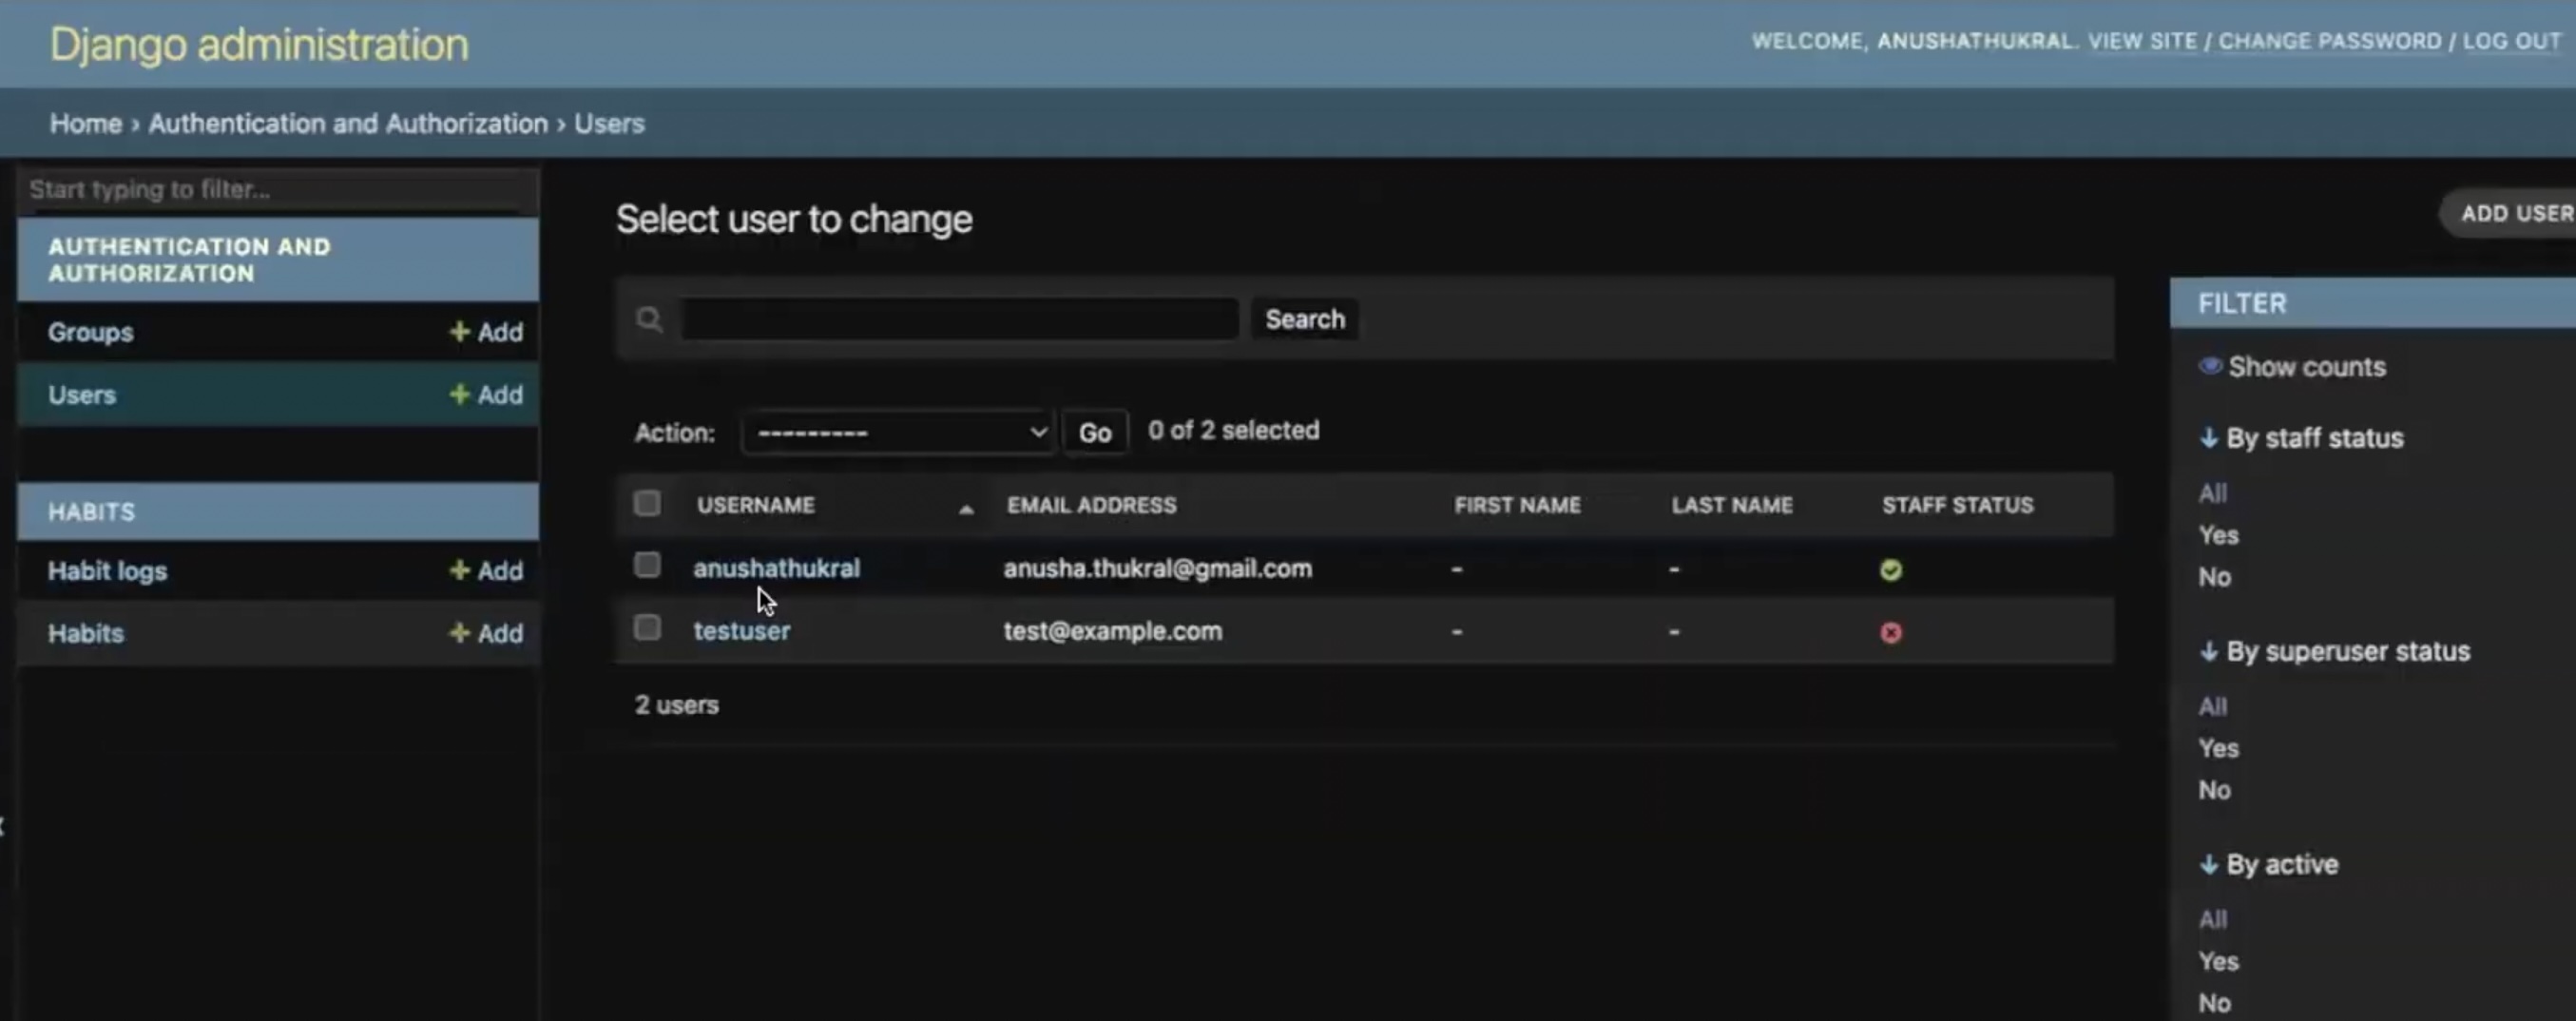Go to Home breadcrumb
The height and width of the screenshot is (1021, 2576).
[85, 124]
